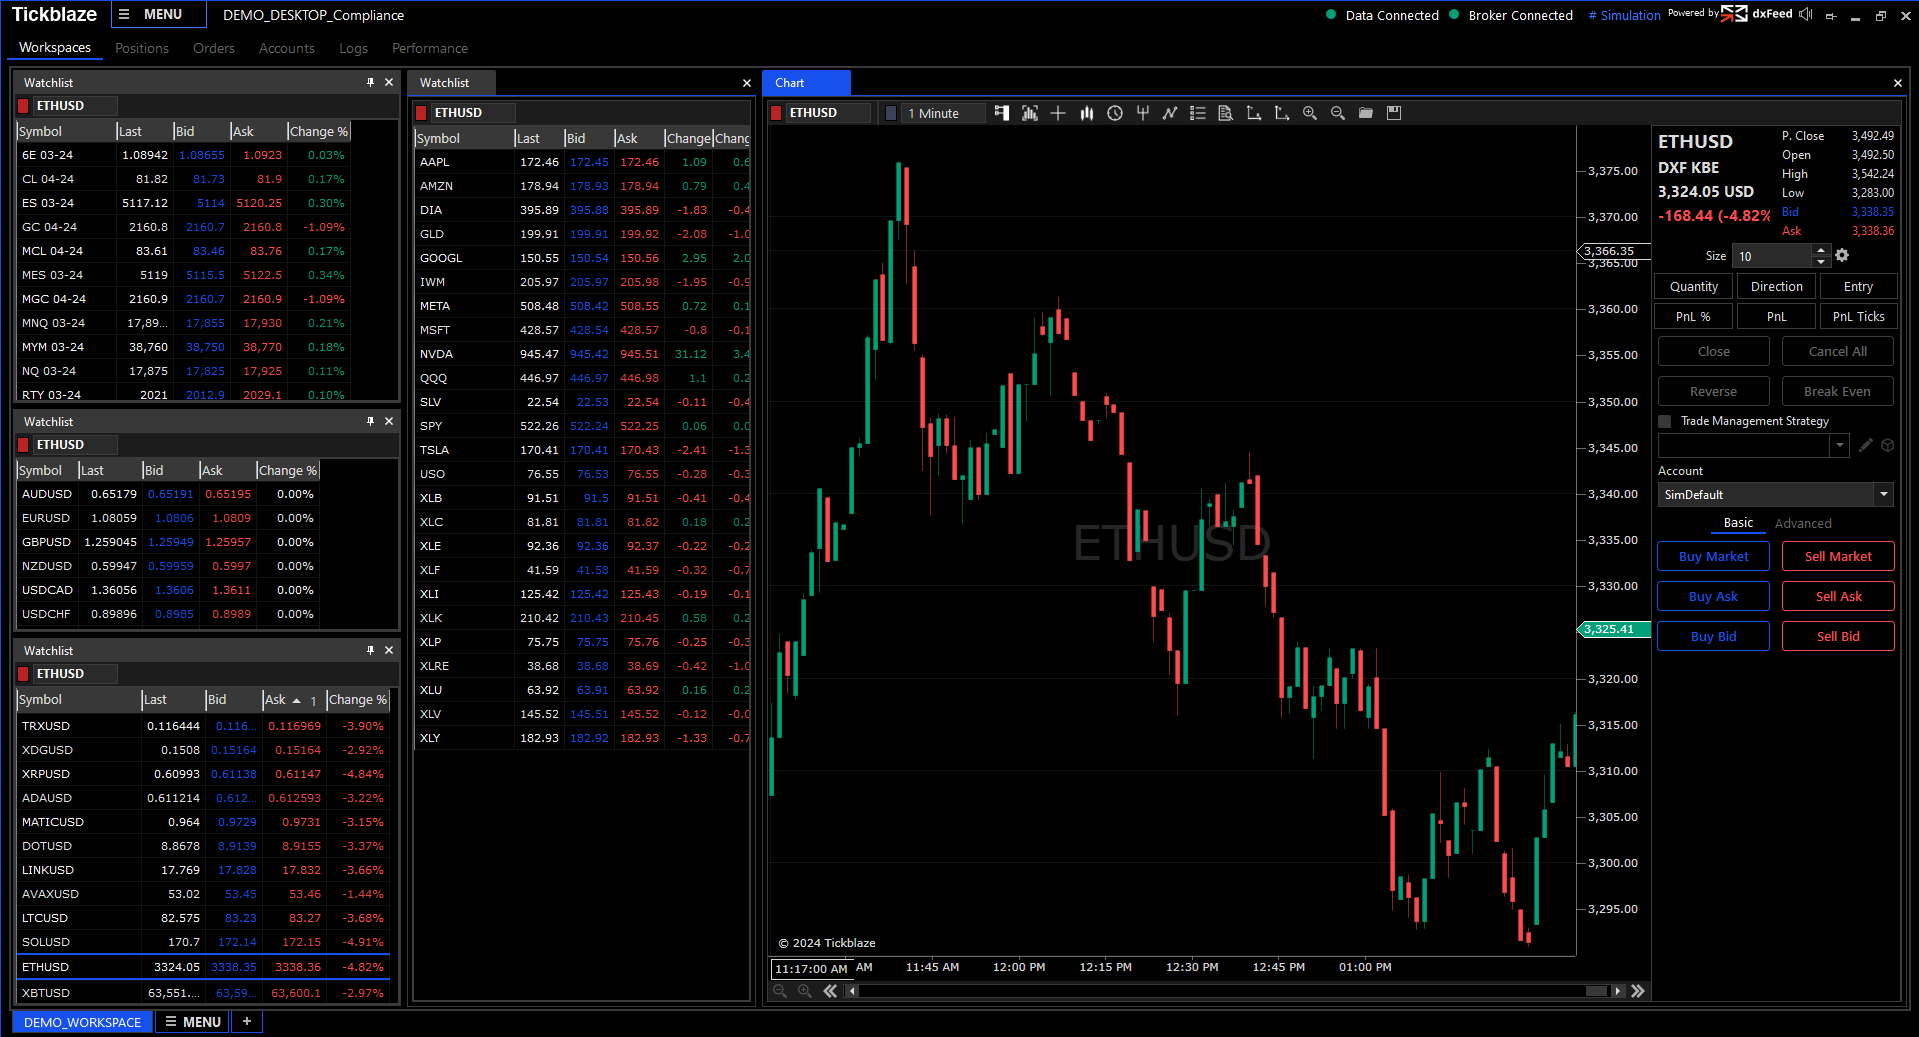Switch to Advanced order entry tab
Image resolution: width=1919 pixels, height=1037 pixels.
1802,523
